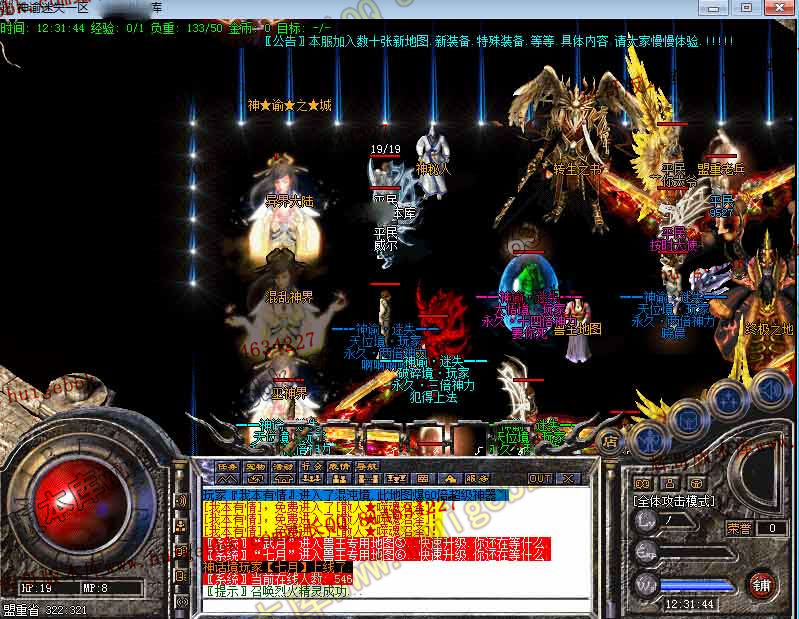Click the third small icon above attack mode

[x=697, y=483]
